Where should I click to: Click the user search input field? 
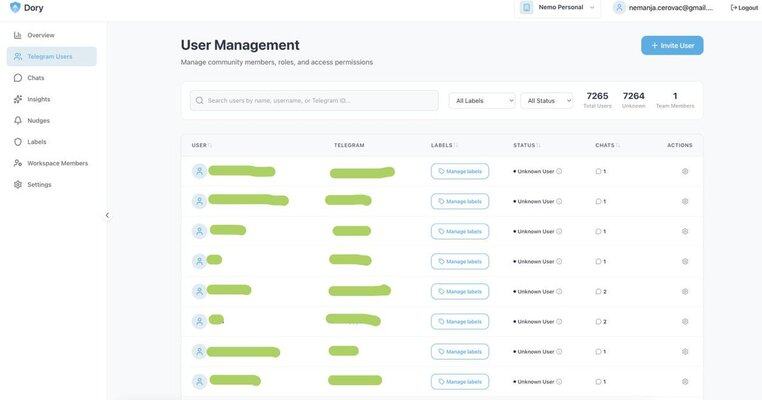320,100
